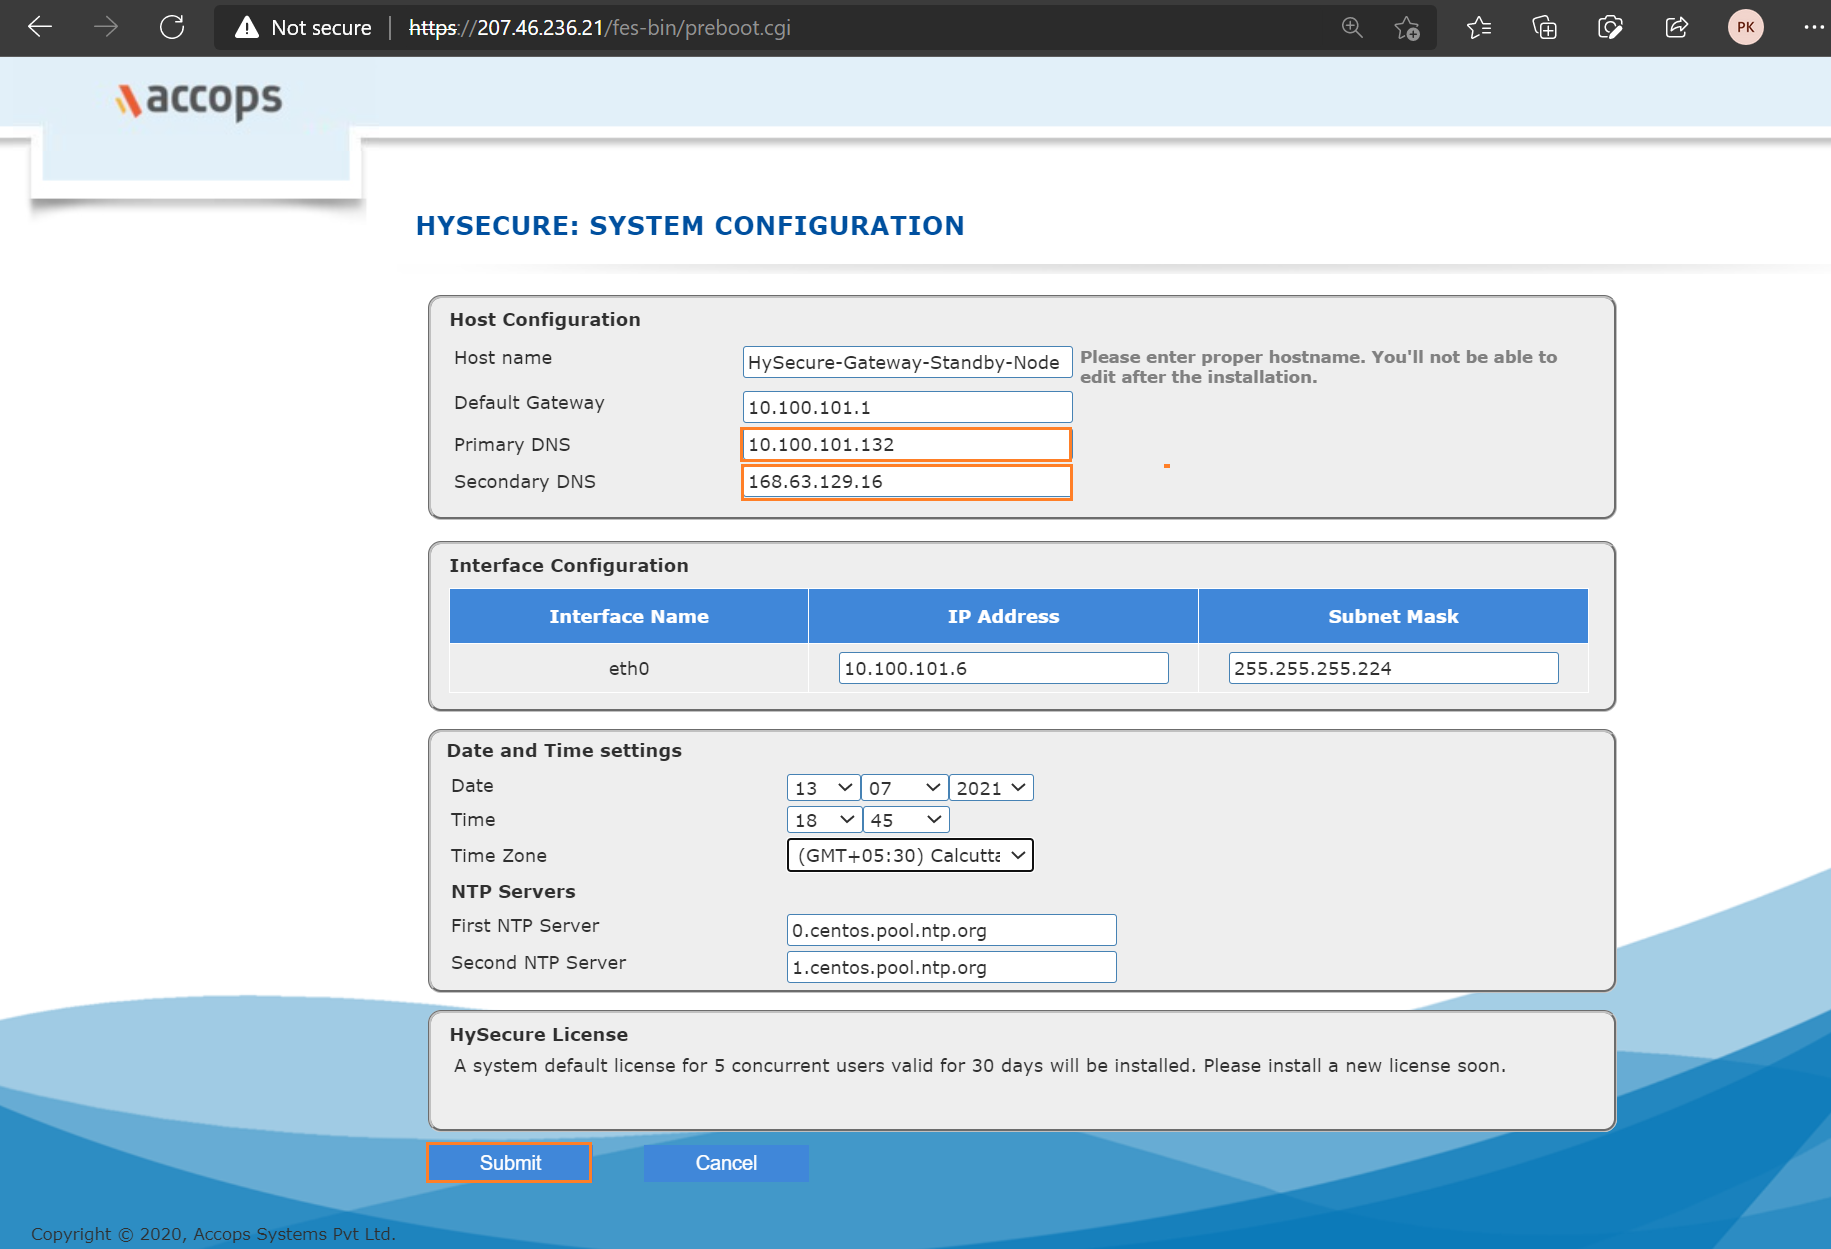Edit the Host name field
Screen dimensions: 1831x1249
click(x=907, y=362)
